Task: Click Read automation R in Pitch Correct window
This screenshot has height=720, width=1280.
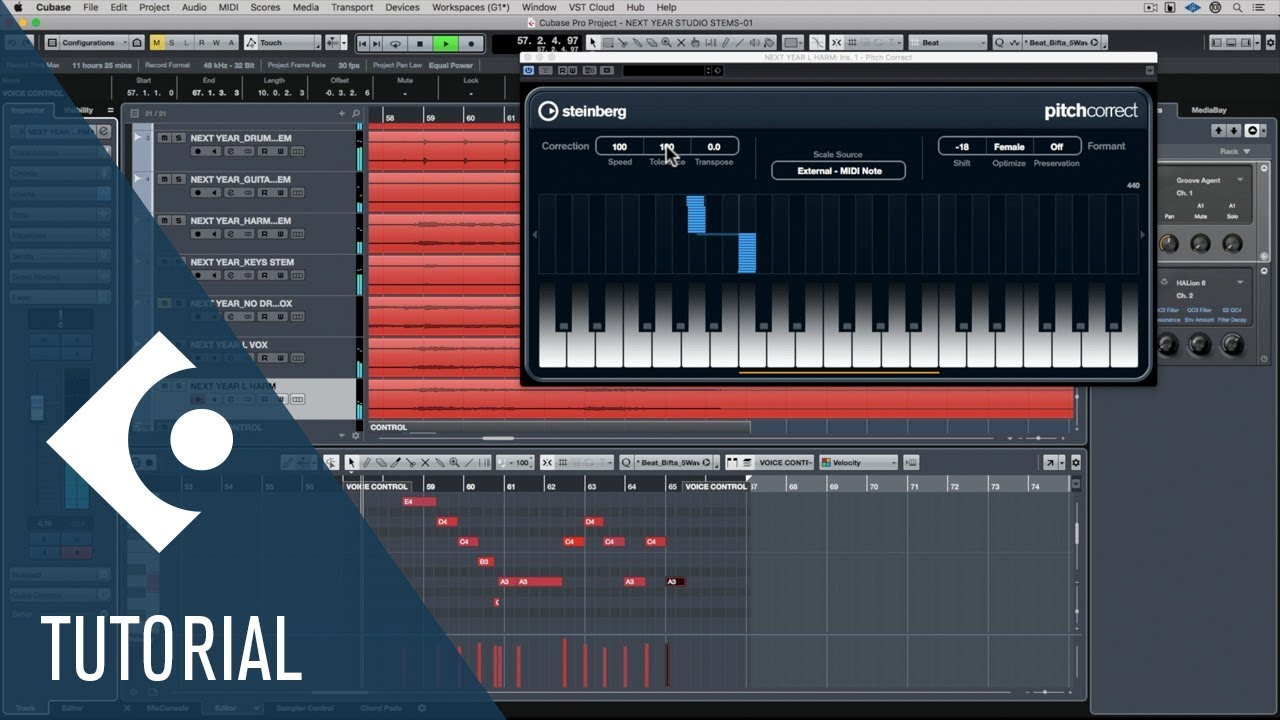Action: pos(562,70)
